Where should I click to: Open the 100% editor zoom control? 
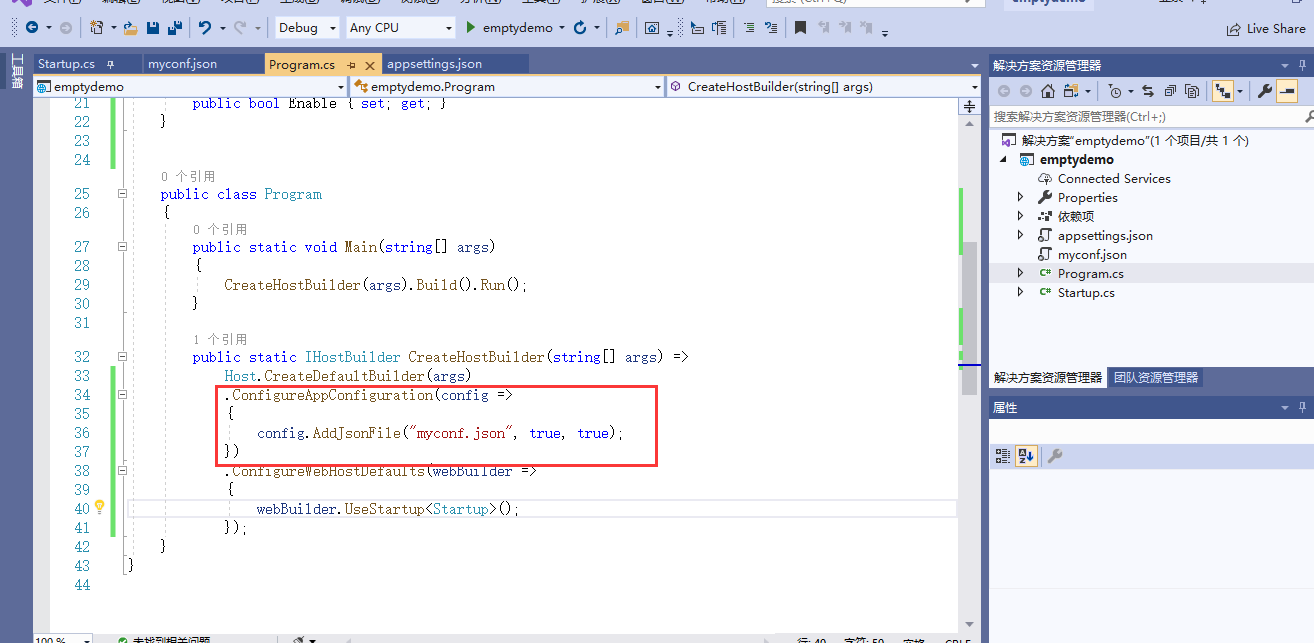click(x=61, y=637)
